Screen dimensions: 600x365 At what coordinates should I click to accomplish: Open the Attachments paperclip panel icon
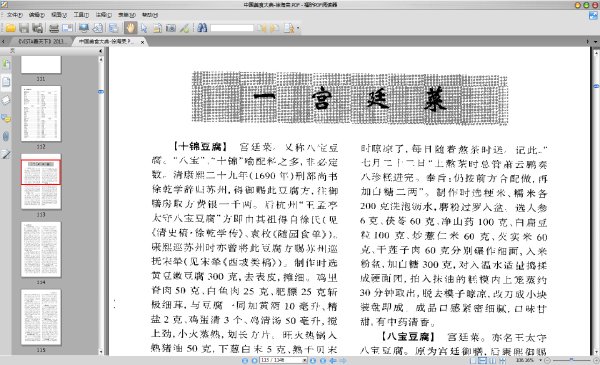coord(6,136)
